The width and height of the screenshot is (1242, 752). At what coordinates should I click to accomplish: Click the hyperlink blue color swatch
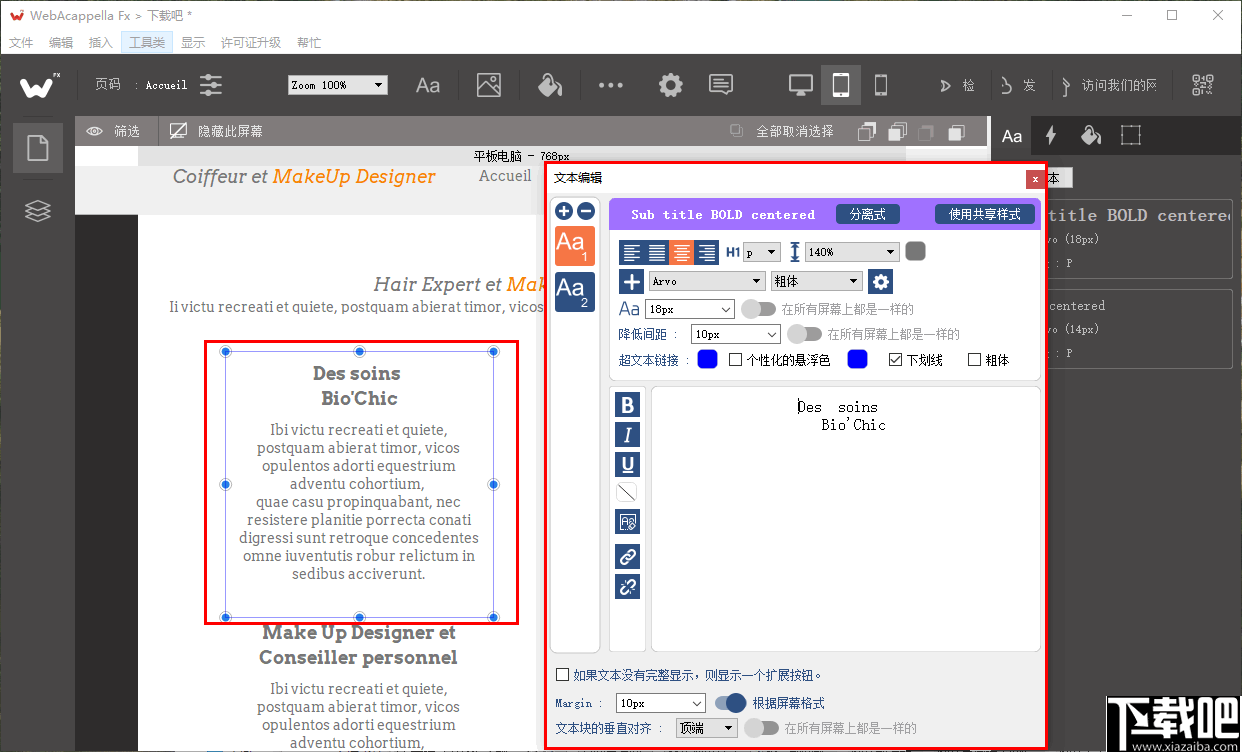pos(707,359)
